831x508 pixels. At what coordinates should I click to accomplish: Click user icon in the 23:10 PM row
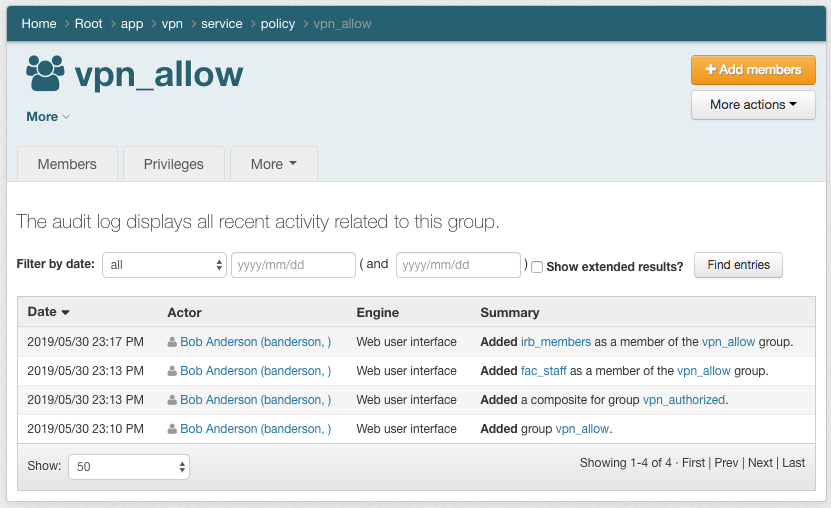coord(173,429)
